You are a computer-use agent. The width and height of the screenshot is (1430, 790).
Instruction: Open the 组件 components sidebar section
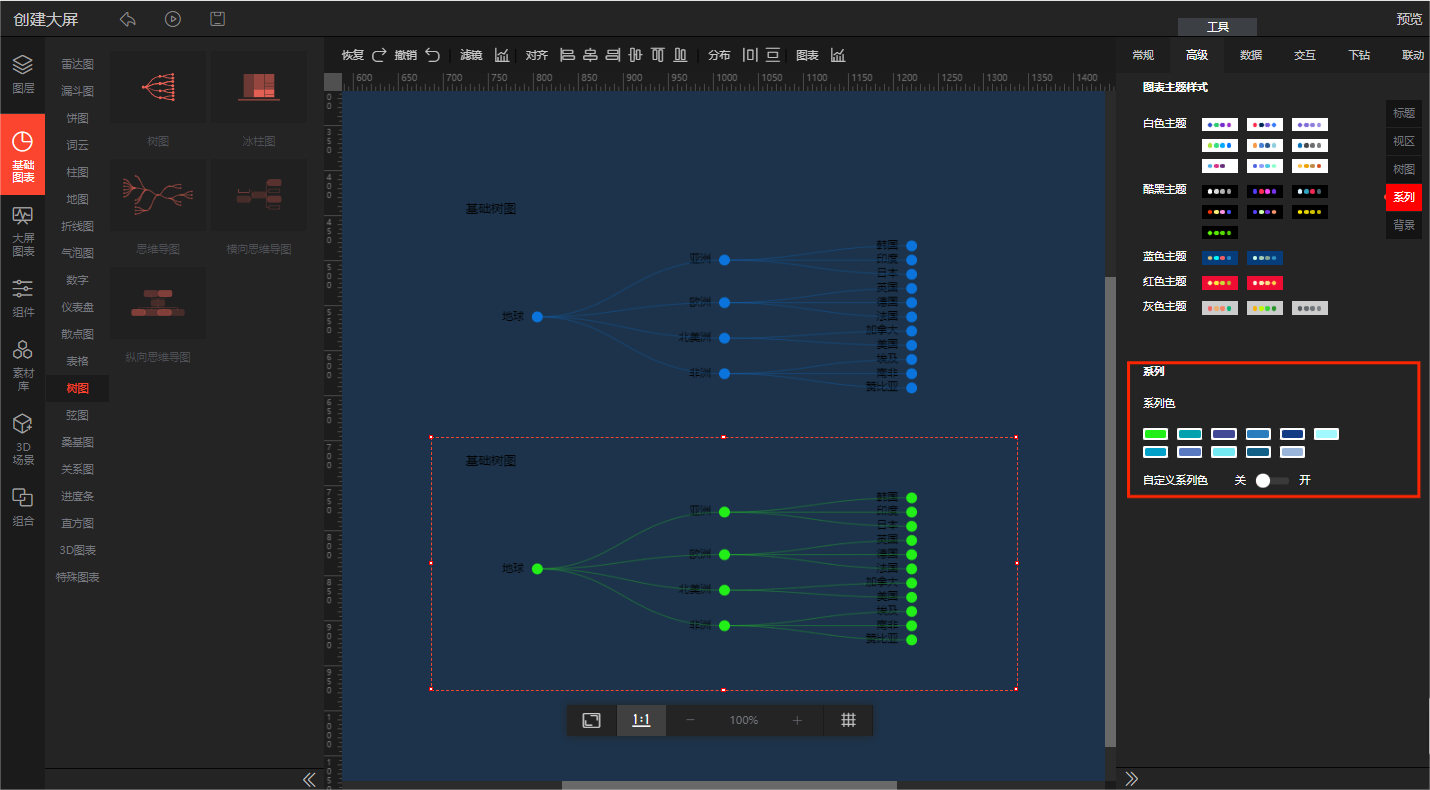click(x=22, y=298)
